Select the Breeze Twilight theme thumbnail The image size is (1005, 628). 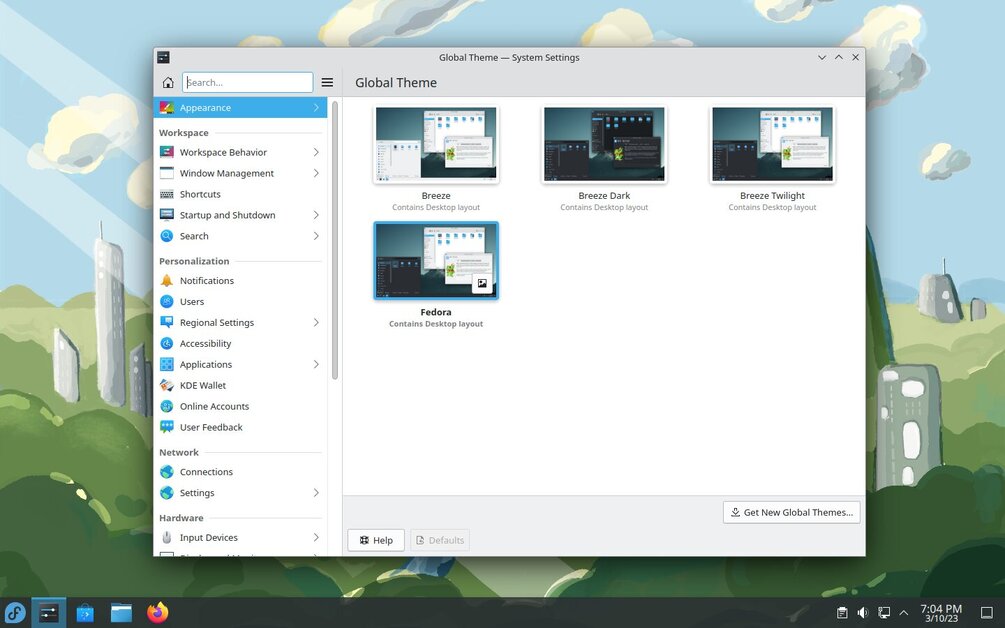click(x=772, y=144)
